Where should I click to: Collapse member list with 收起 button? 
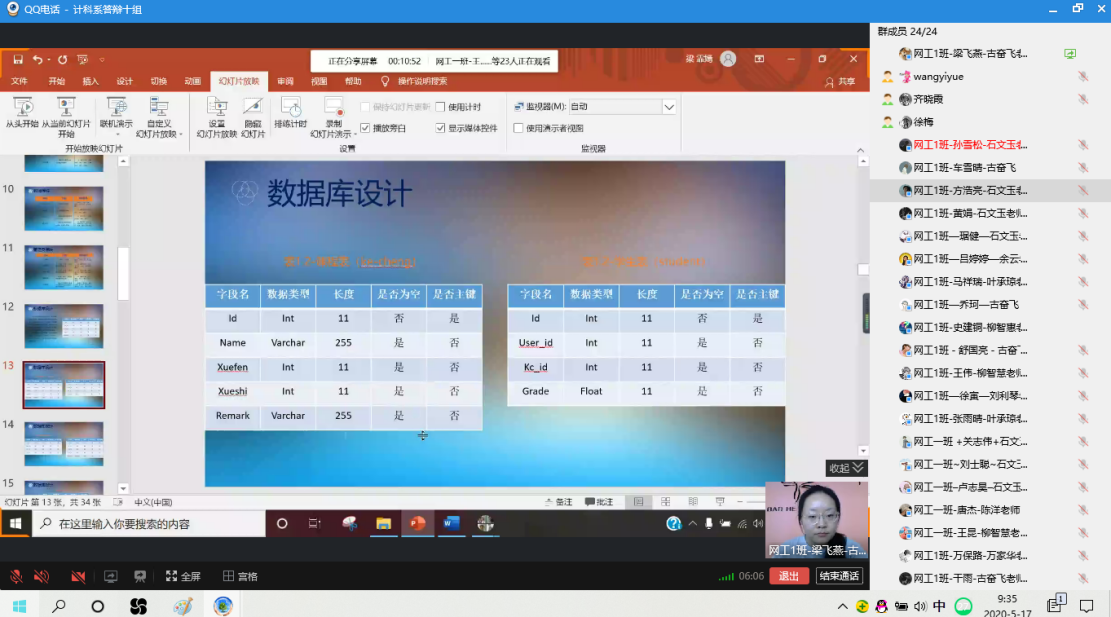click(x=845, y=468)
